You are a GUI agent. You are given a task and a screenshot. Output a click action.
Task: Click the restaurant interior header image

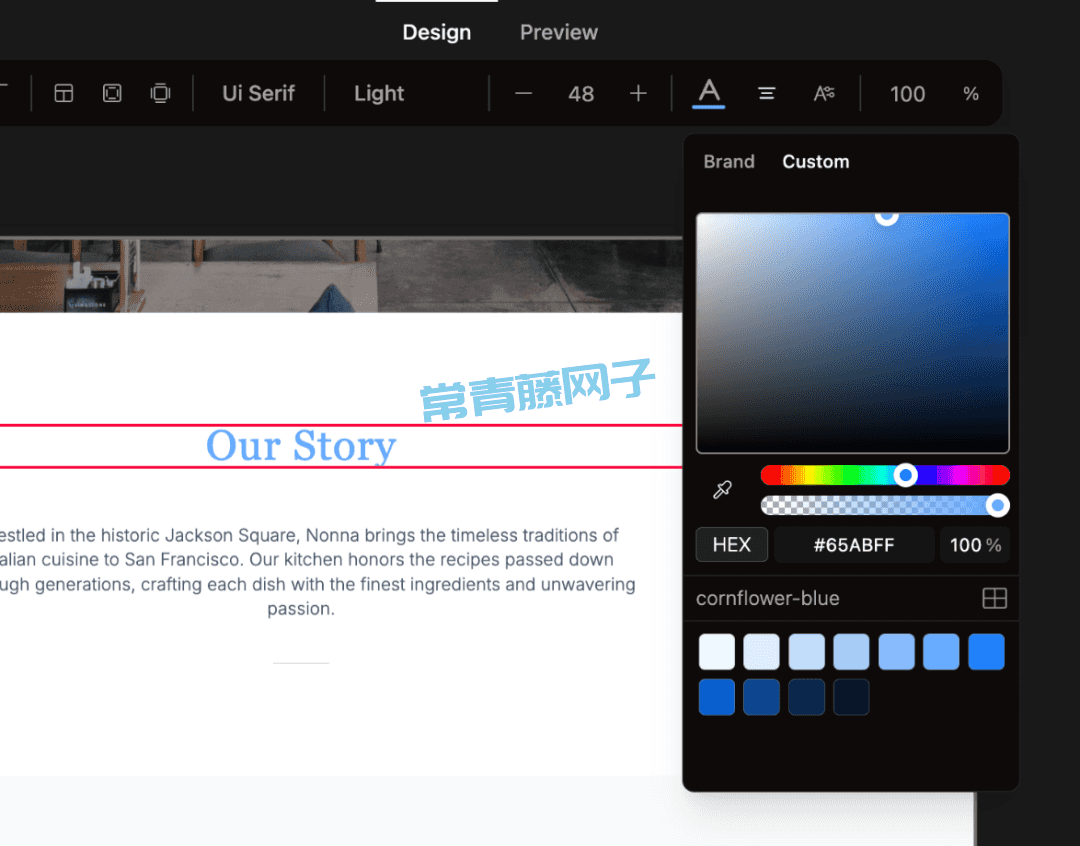point(341,275)
